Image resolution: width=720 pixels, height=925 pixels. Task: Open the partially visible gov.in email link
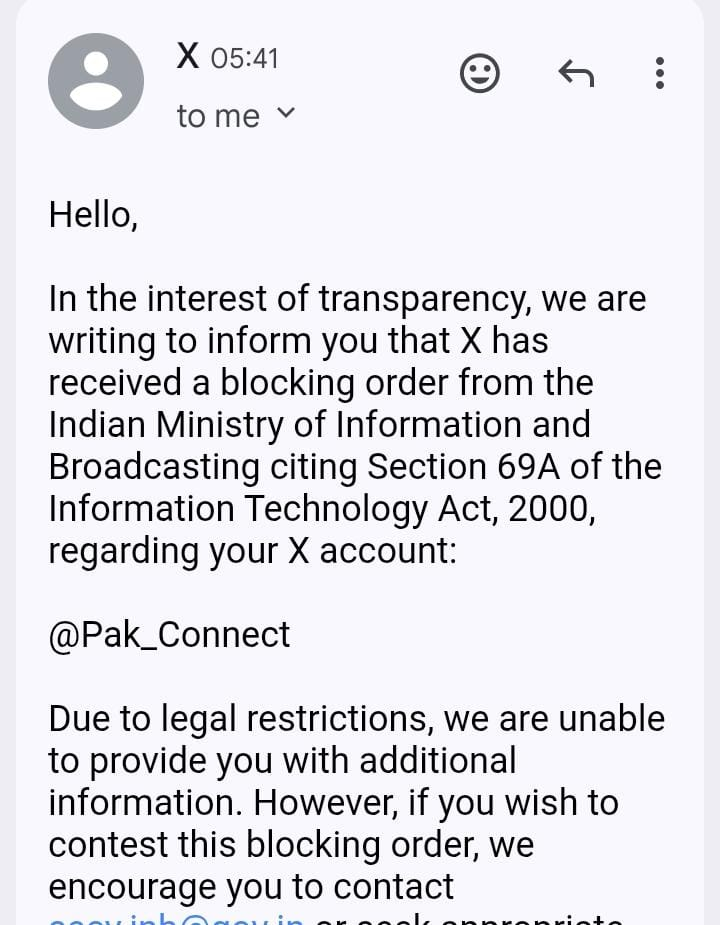point(176,918)
